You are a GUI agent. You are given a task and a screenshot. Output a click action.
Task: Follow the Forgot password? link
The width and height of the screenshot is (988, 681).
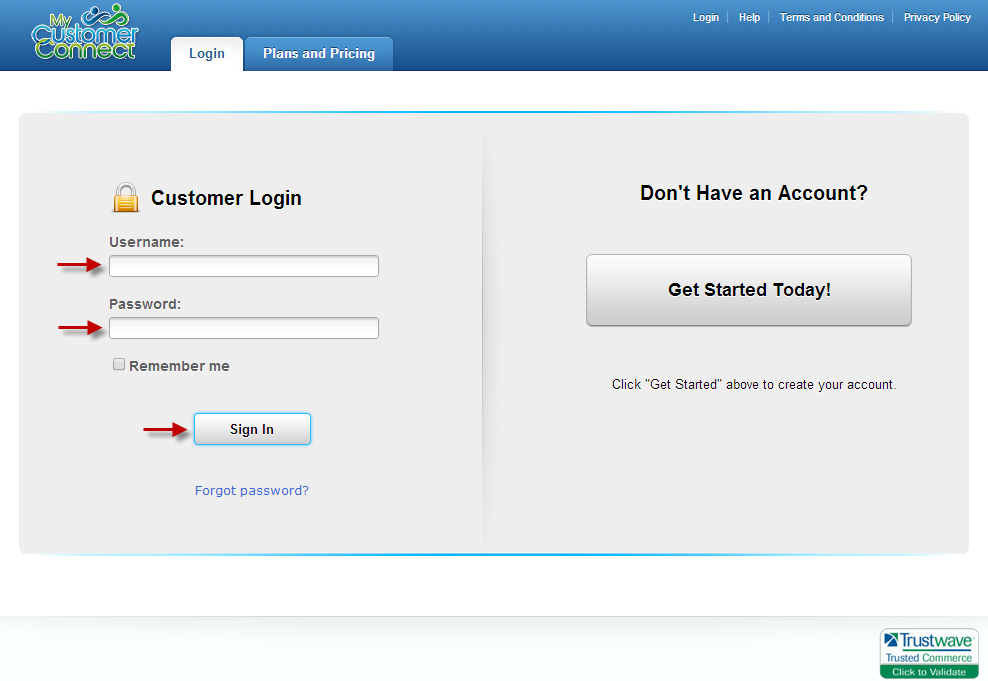coord(252,491)
